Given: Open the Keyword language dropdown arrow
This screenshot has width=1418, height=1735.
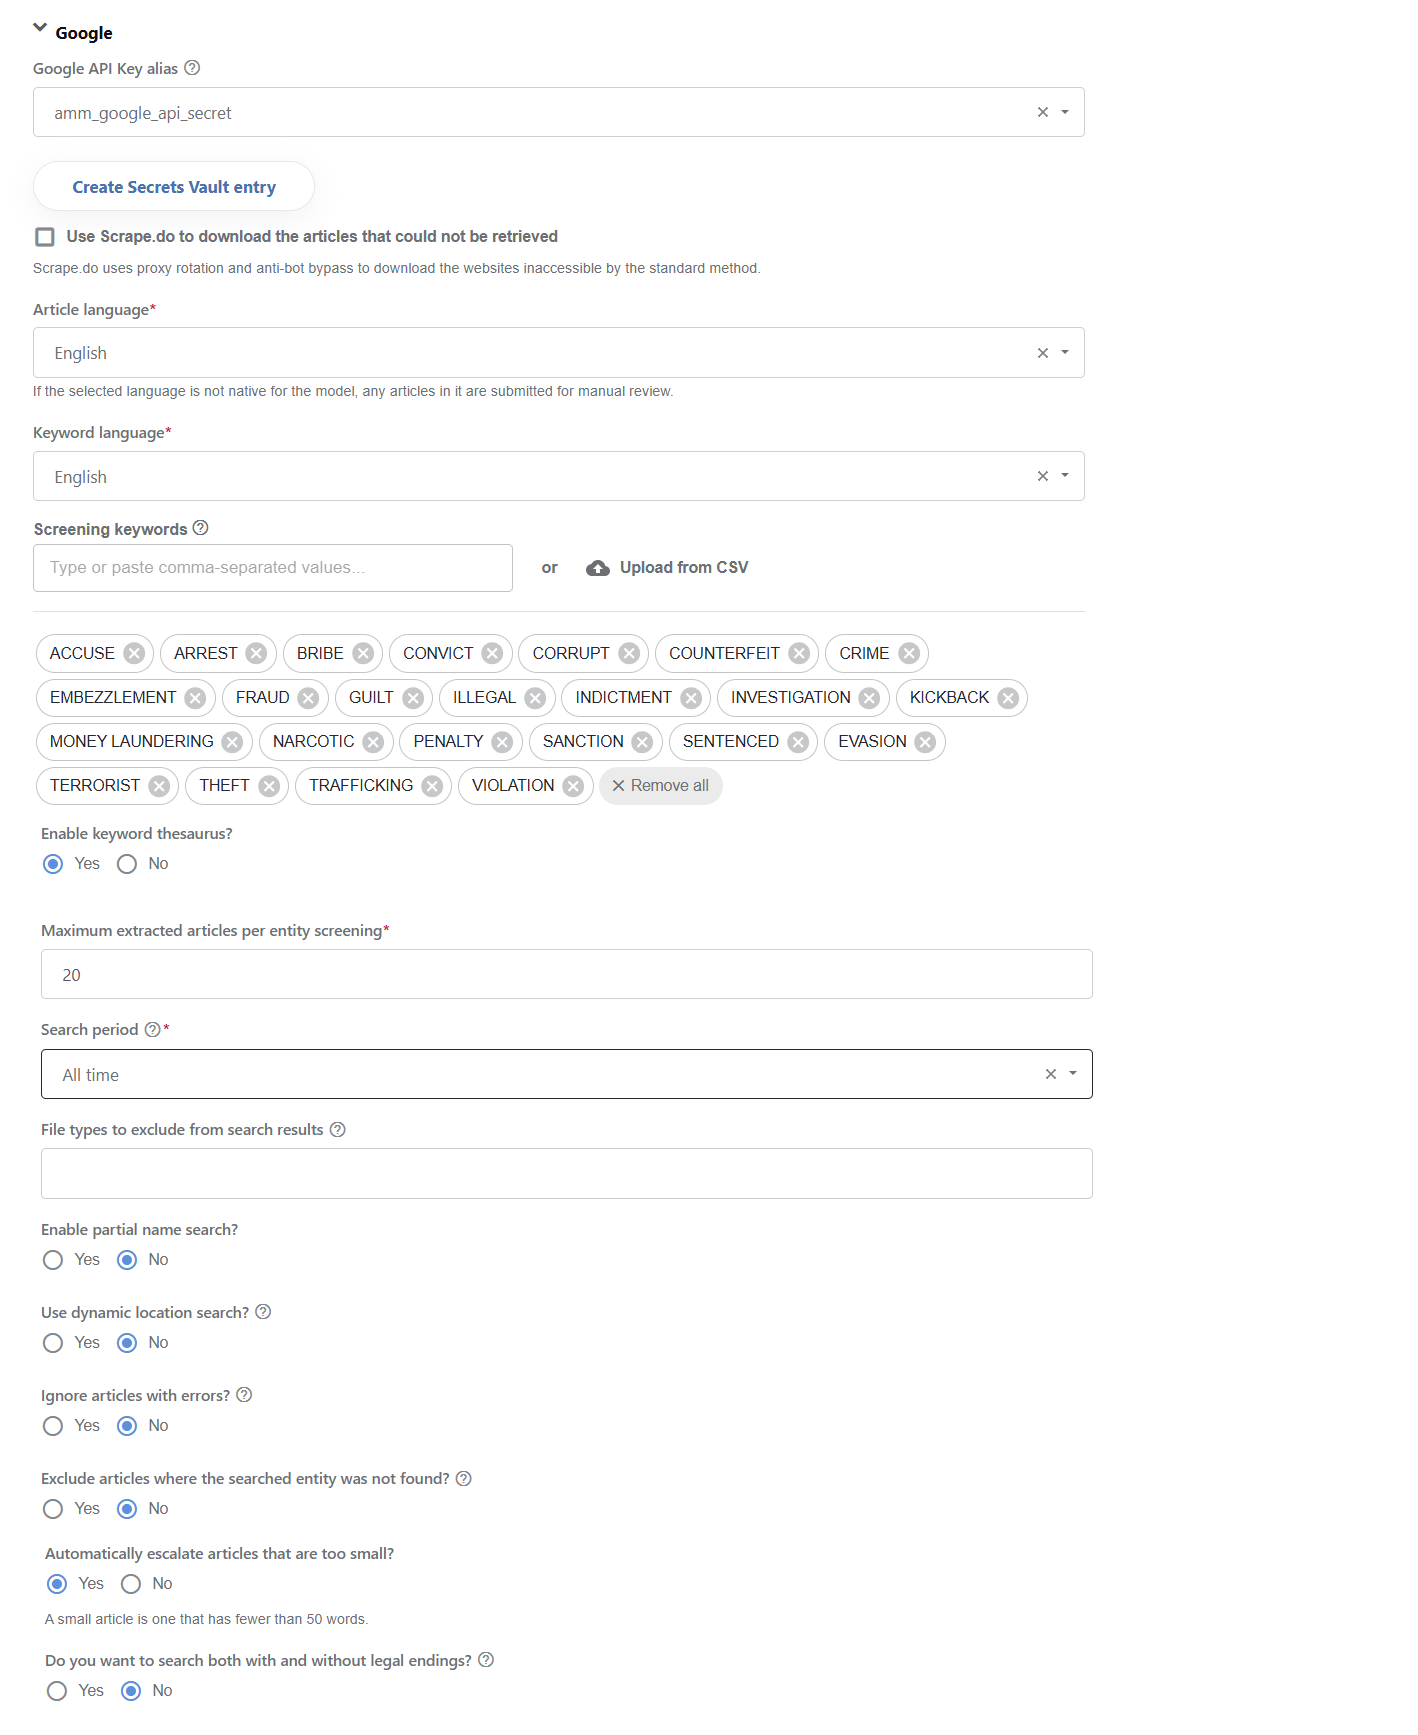Looking at the screenshot, I should click(x=1065, y=476).
